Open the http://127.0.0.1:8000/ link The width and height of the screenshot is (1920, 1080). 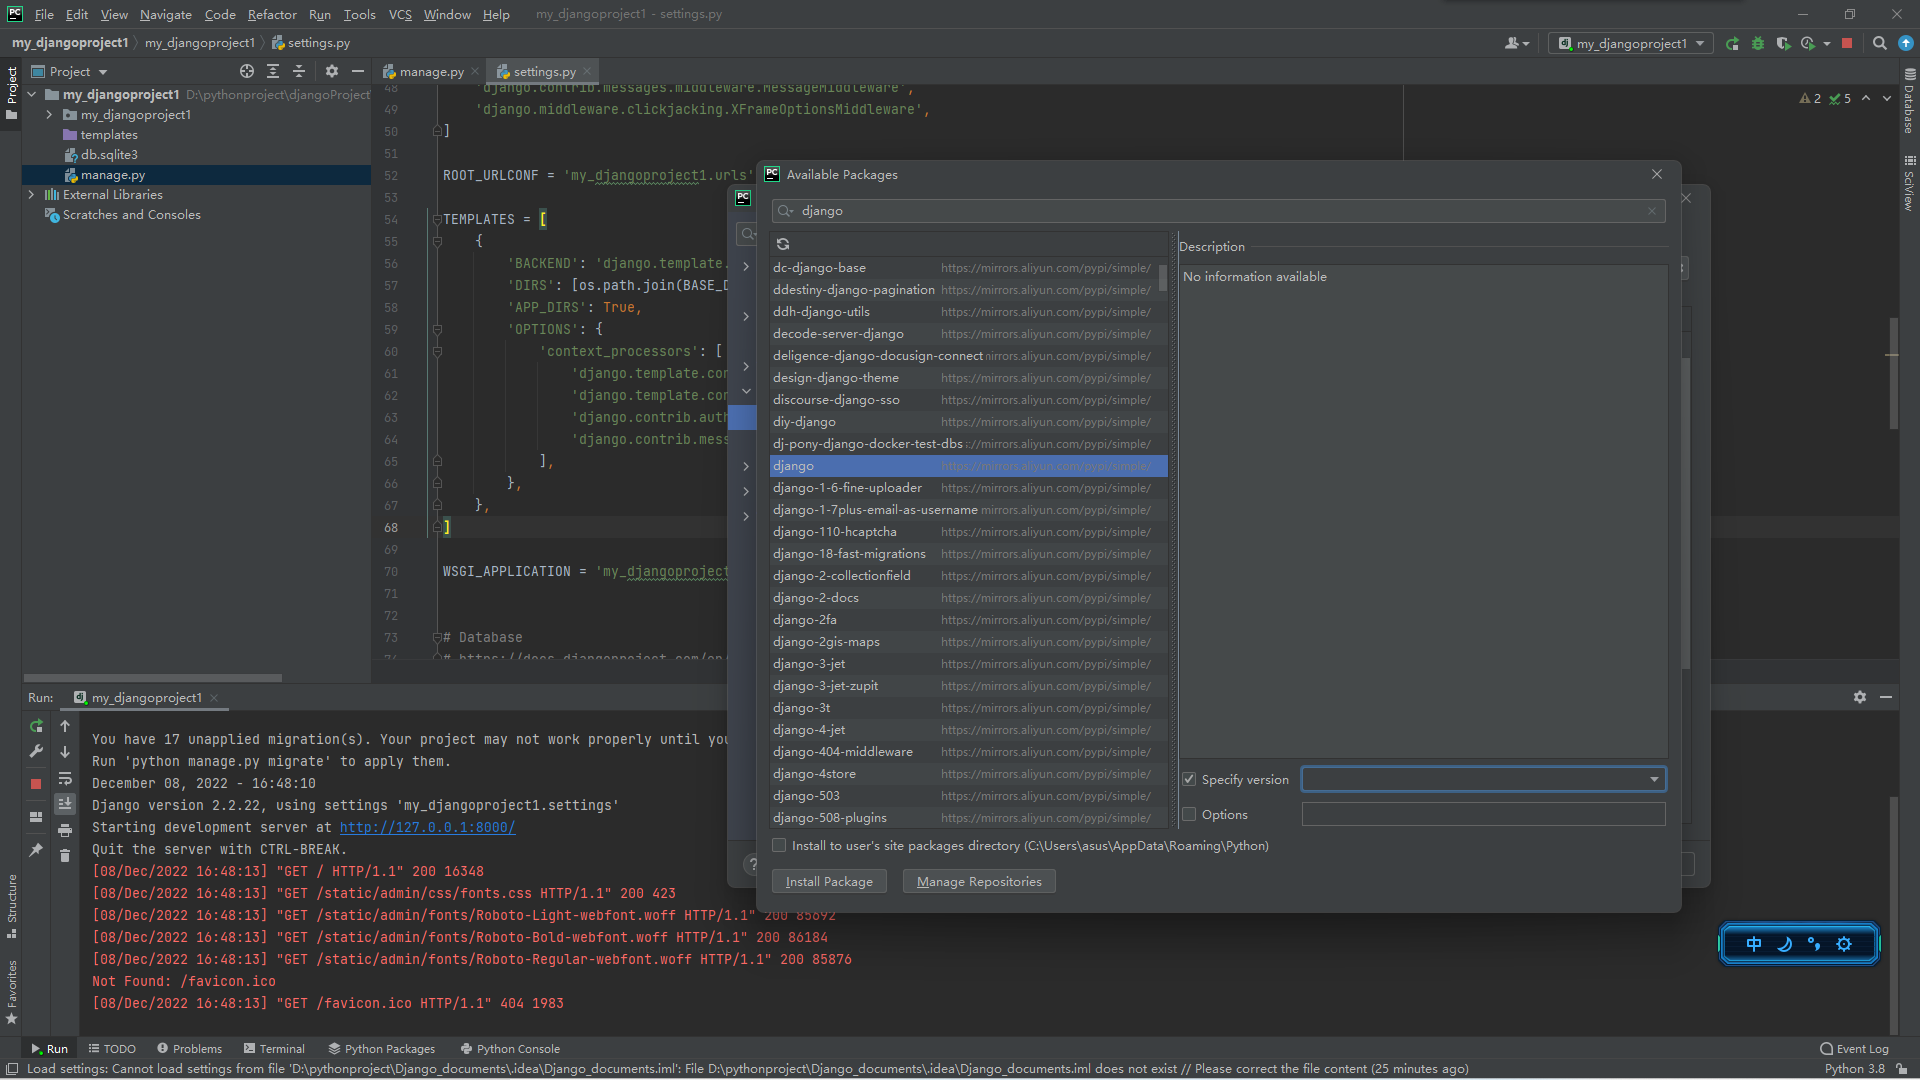point(427,827)
